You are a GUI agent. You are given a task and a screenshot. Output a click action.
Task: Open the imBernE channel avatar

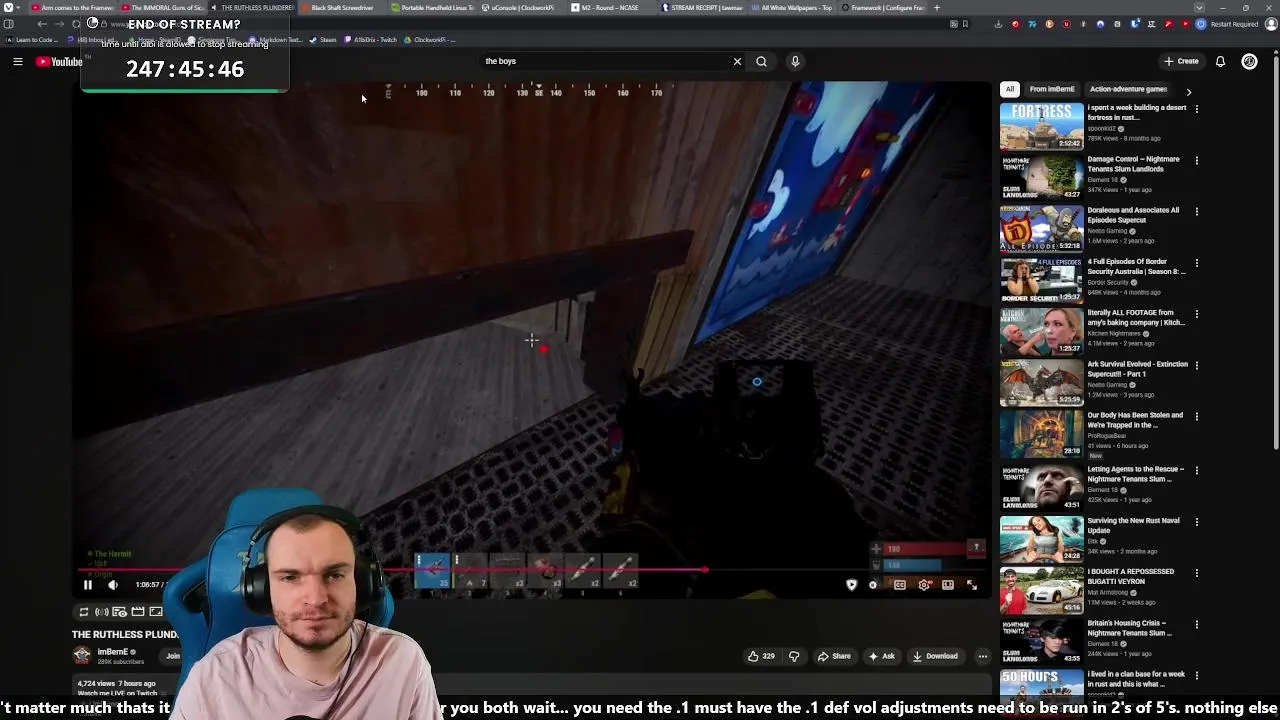82,655
